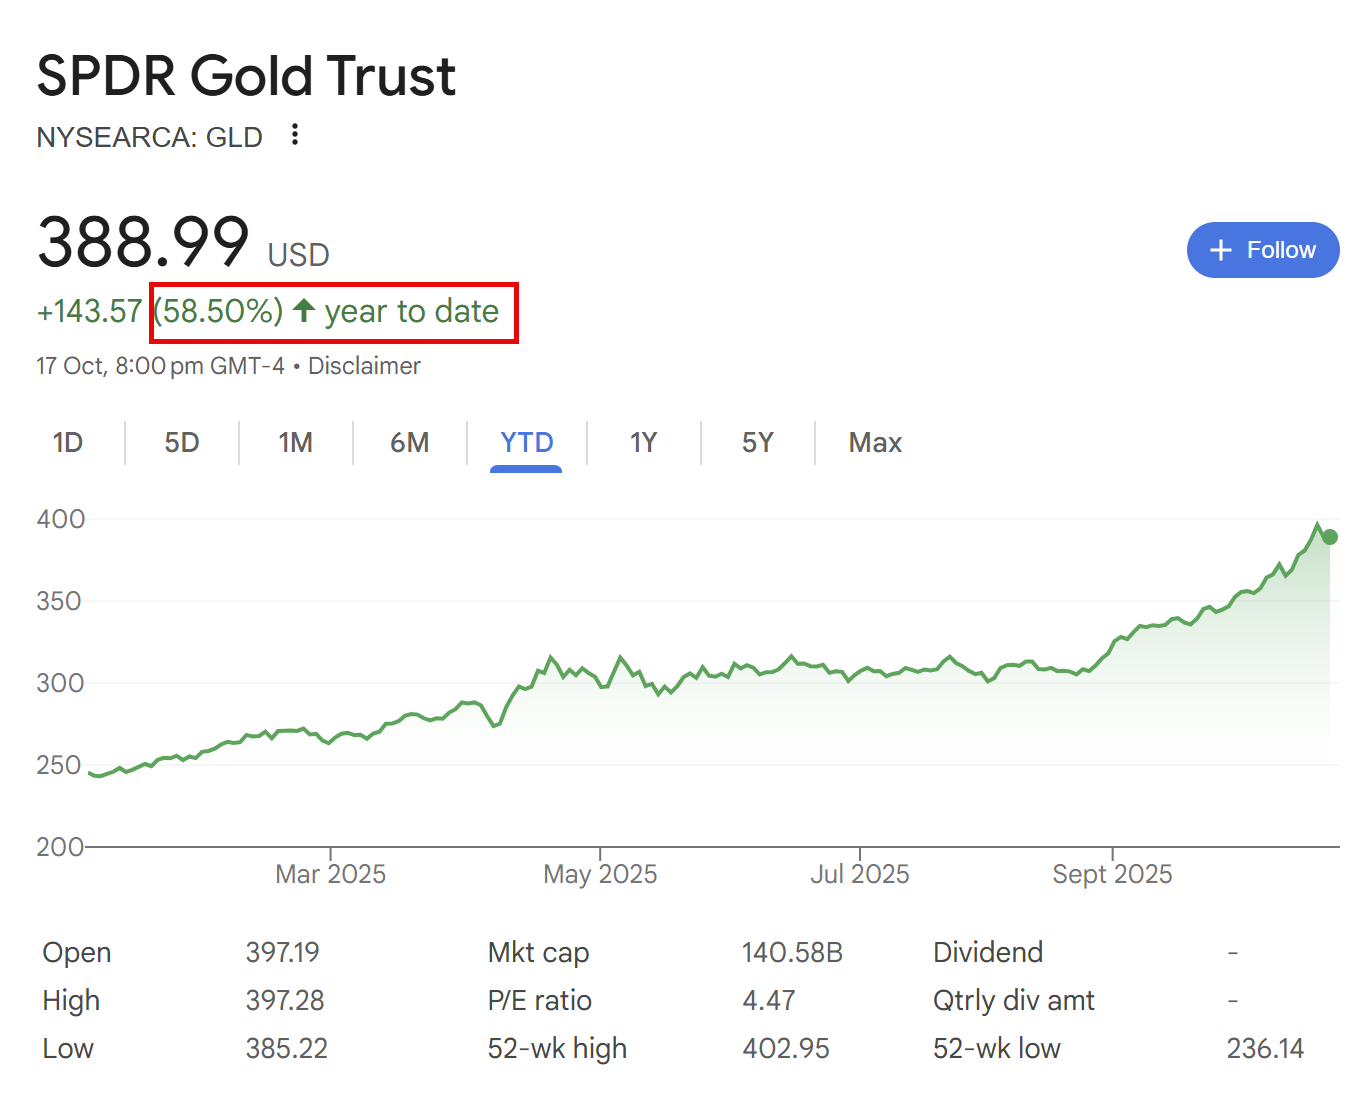This screenshot has height=1093, width=1353.
Task: Click the green up-arrow beside year to date
Action: point(304,311)
